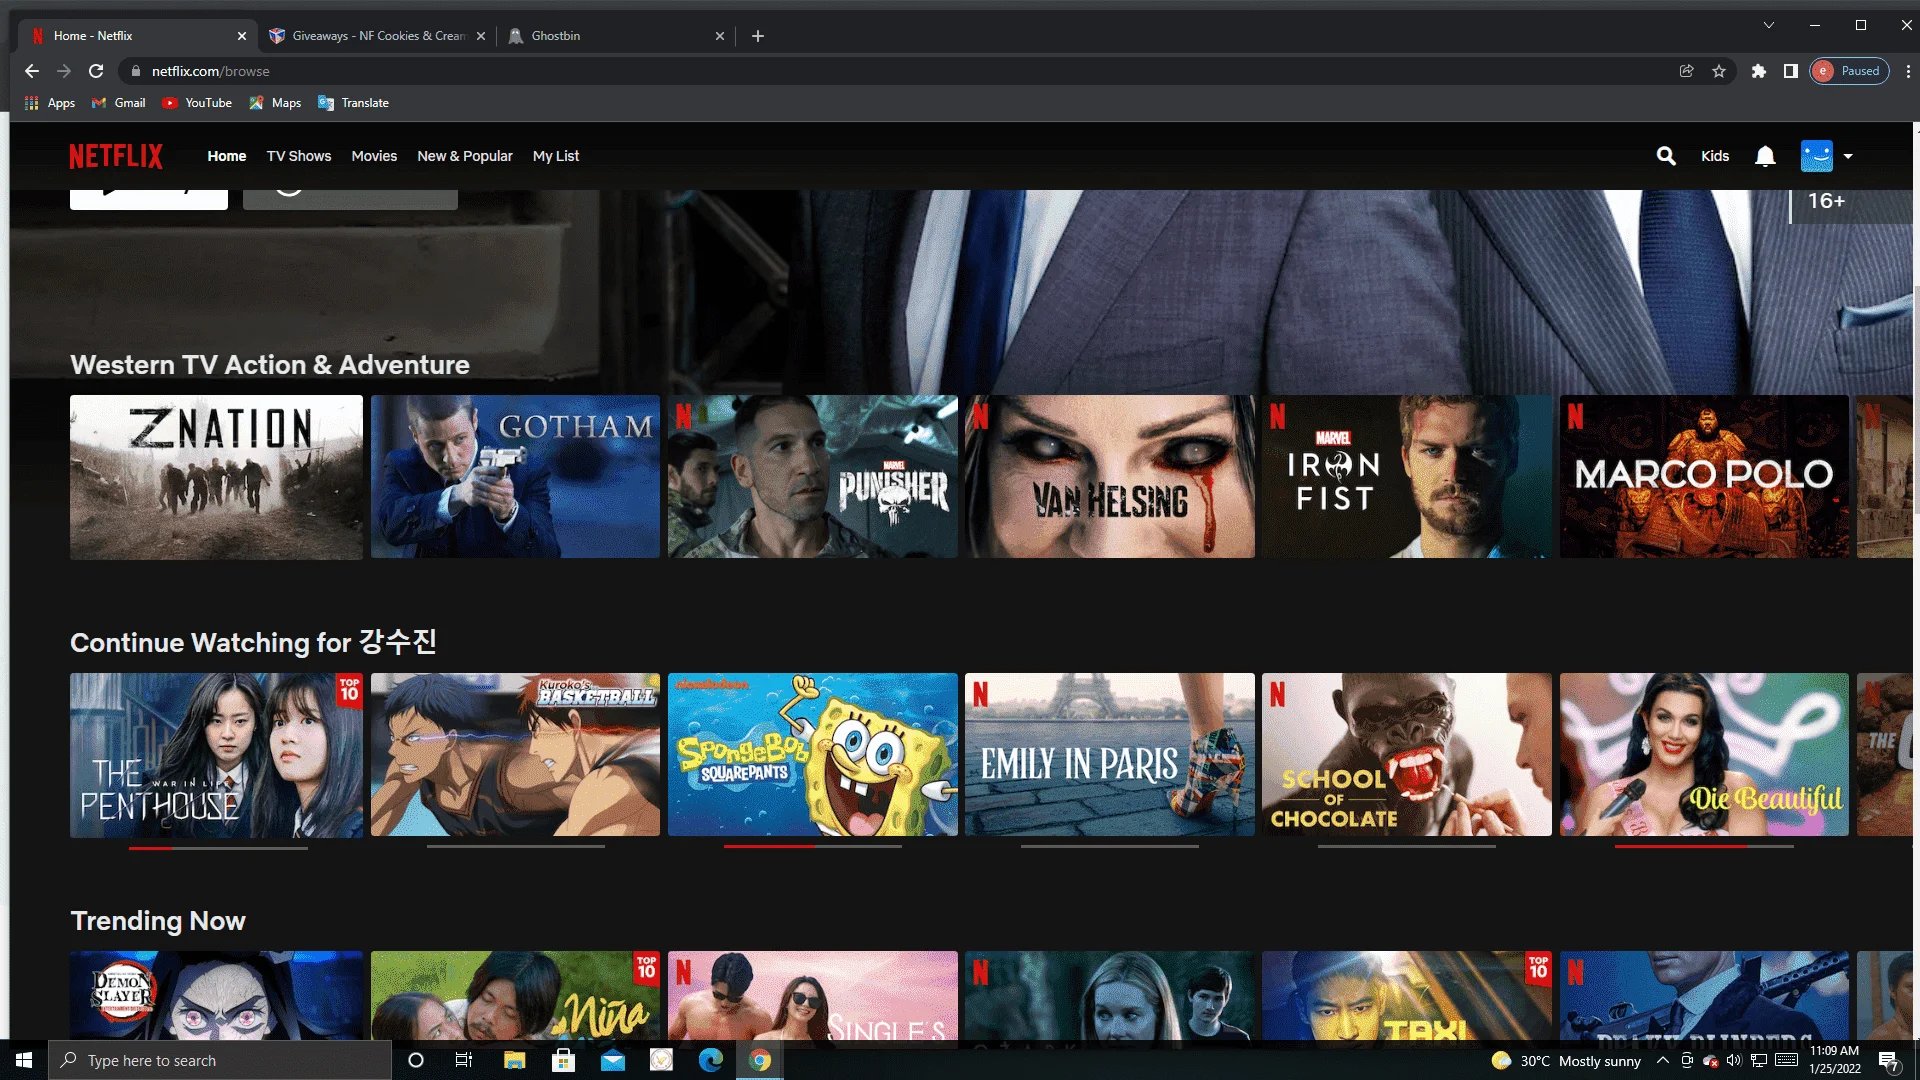This screenshot has width=1920, height=1080.
Task: Open the notifications bell in Netflix
Action: click(1765, 156)
